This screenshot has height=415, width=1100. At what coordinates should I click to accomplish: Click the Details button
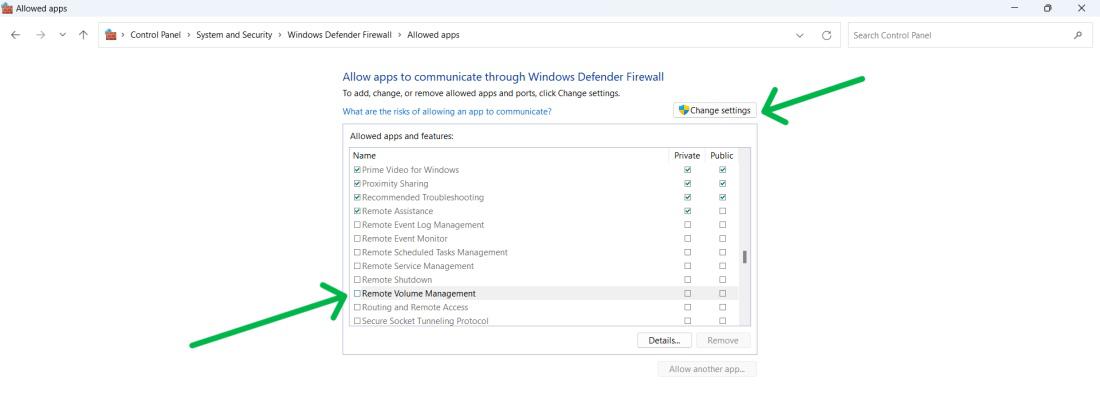click(664, 340)
